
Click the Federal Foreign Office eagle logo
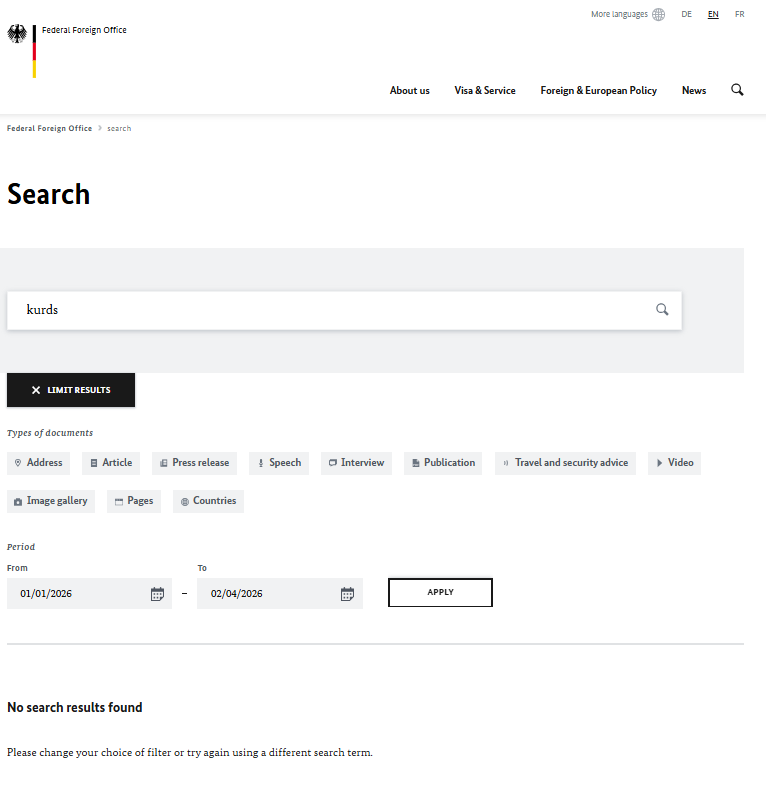18,35
